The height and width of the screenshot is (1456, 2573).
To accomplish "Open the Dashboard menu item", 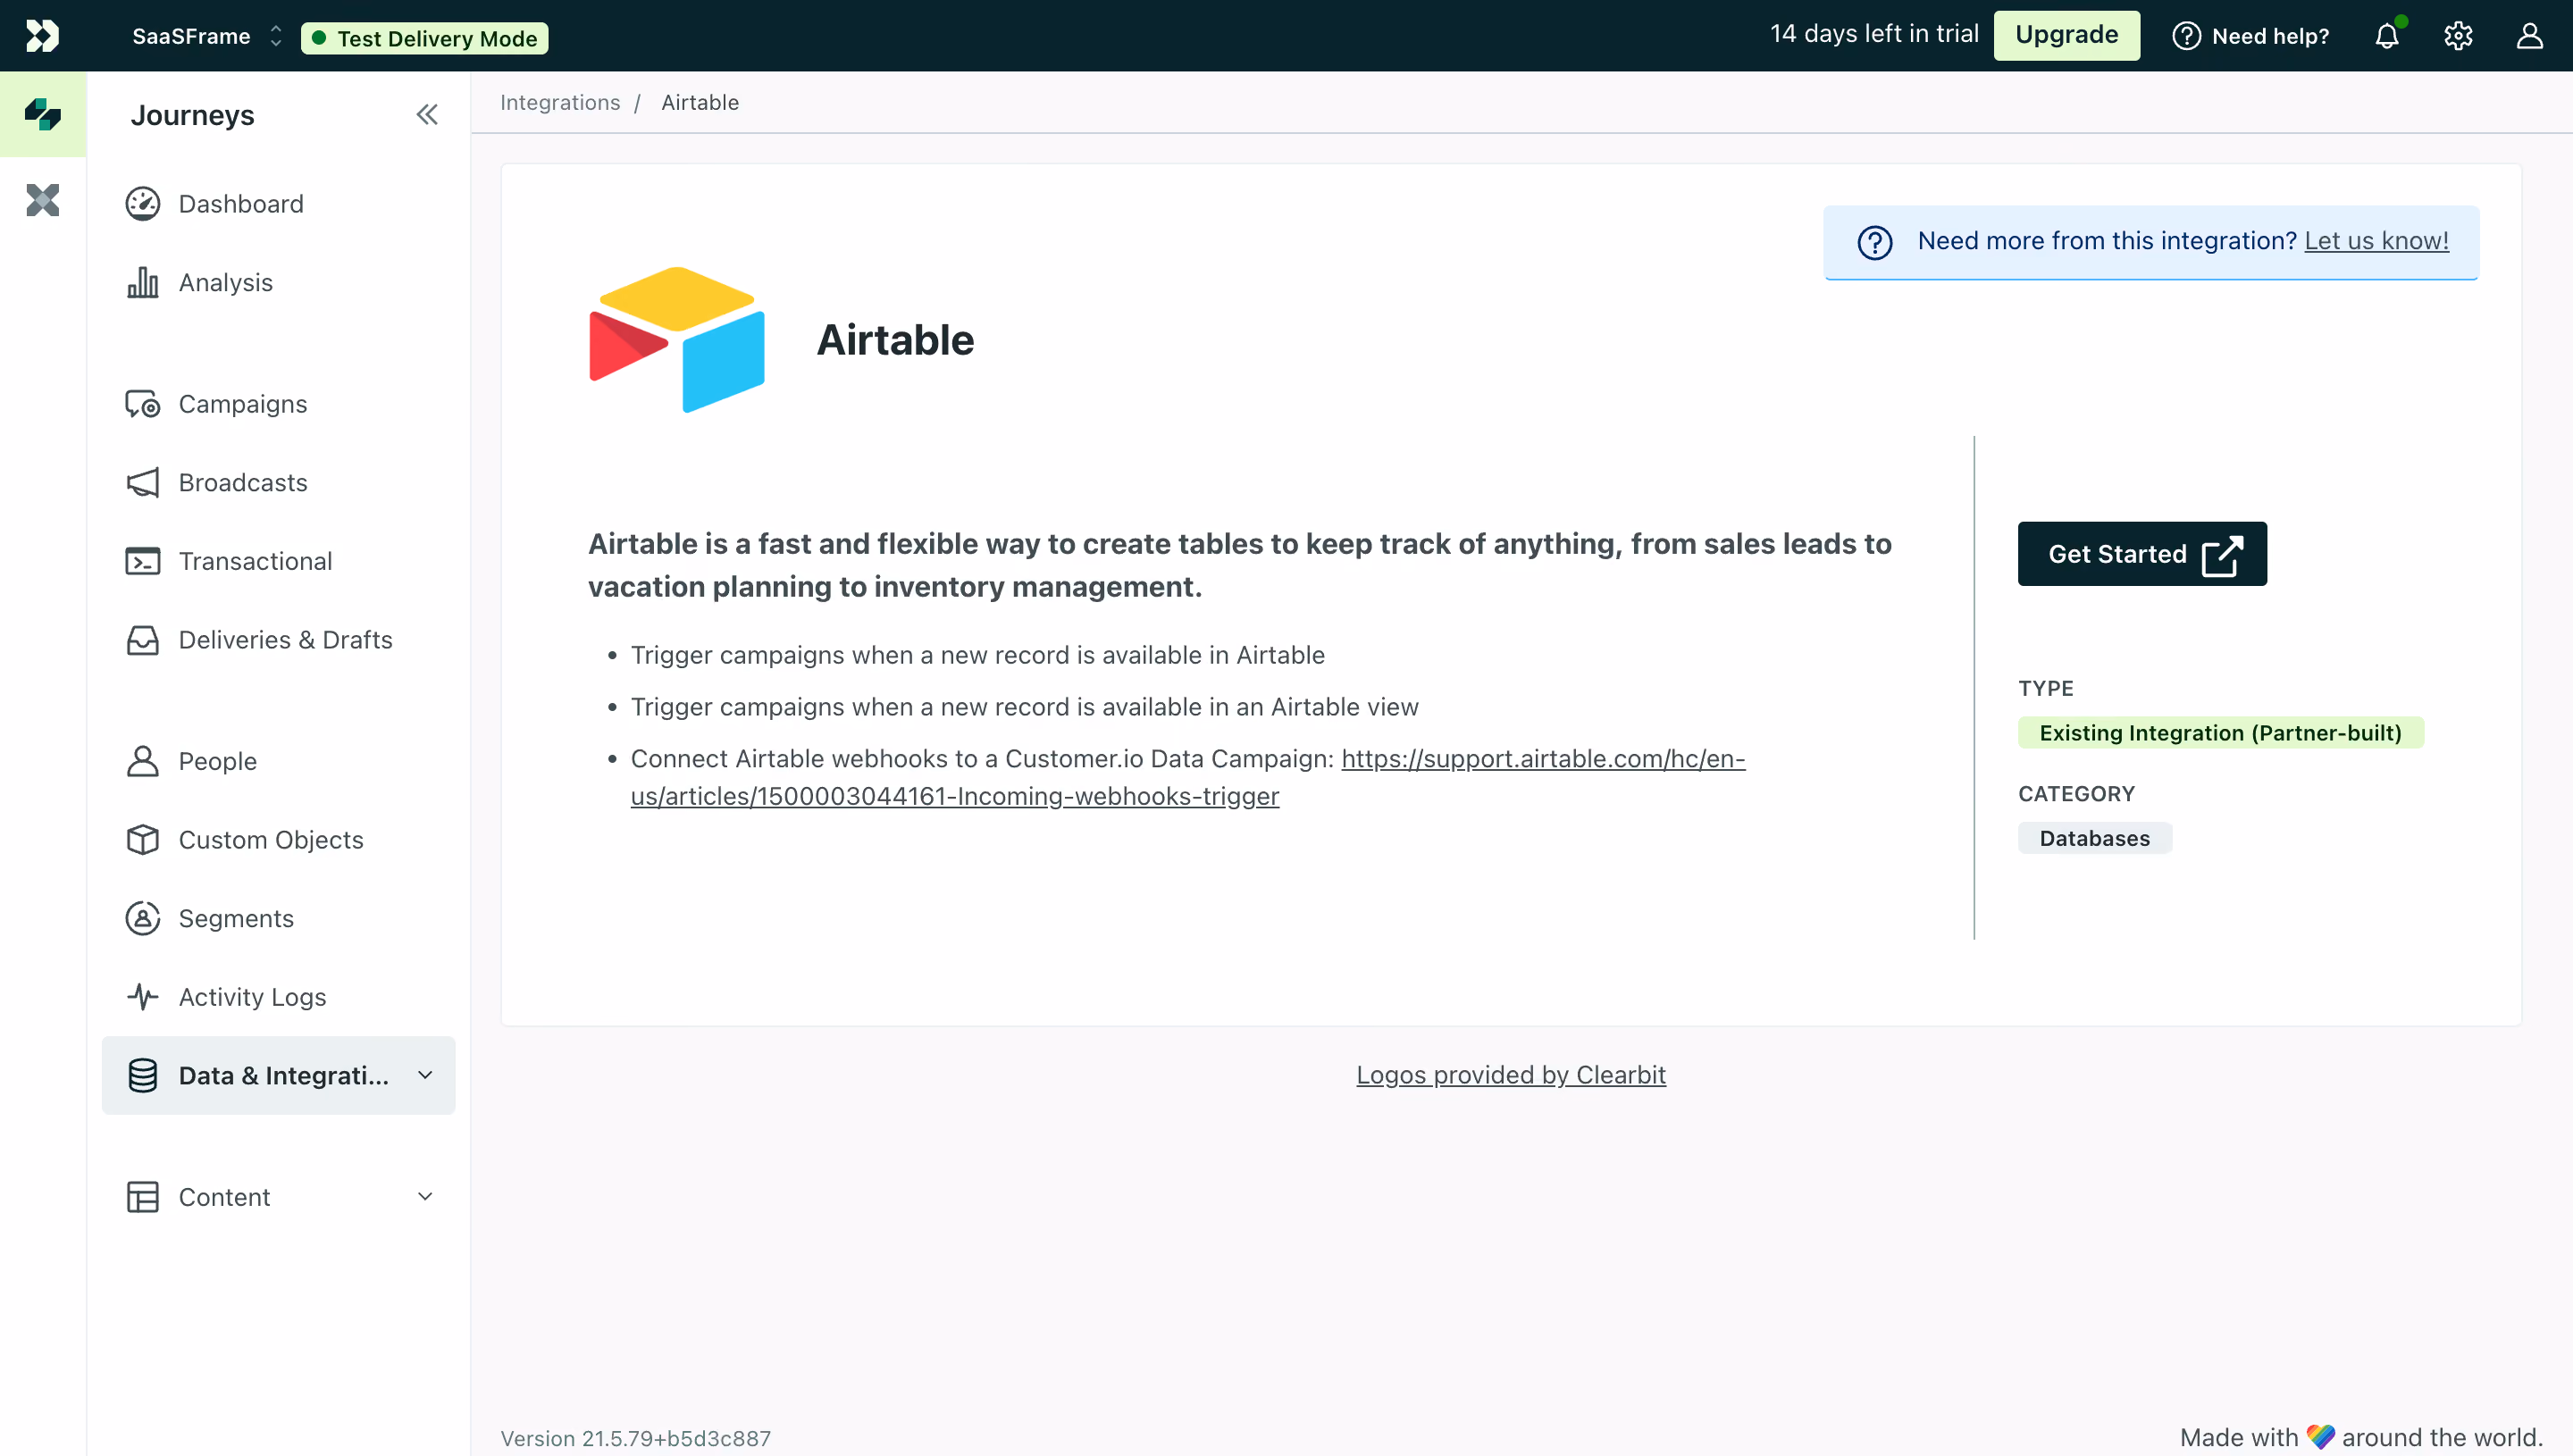I will tap(278, 204).
